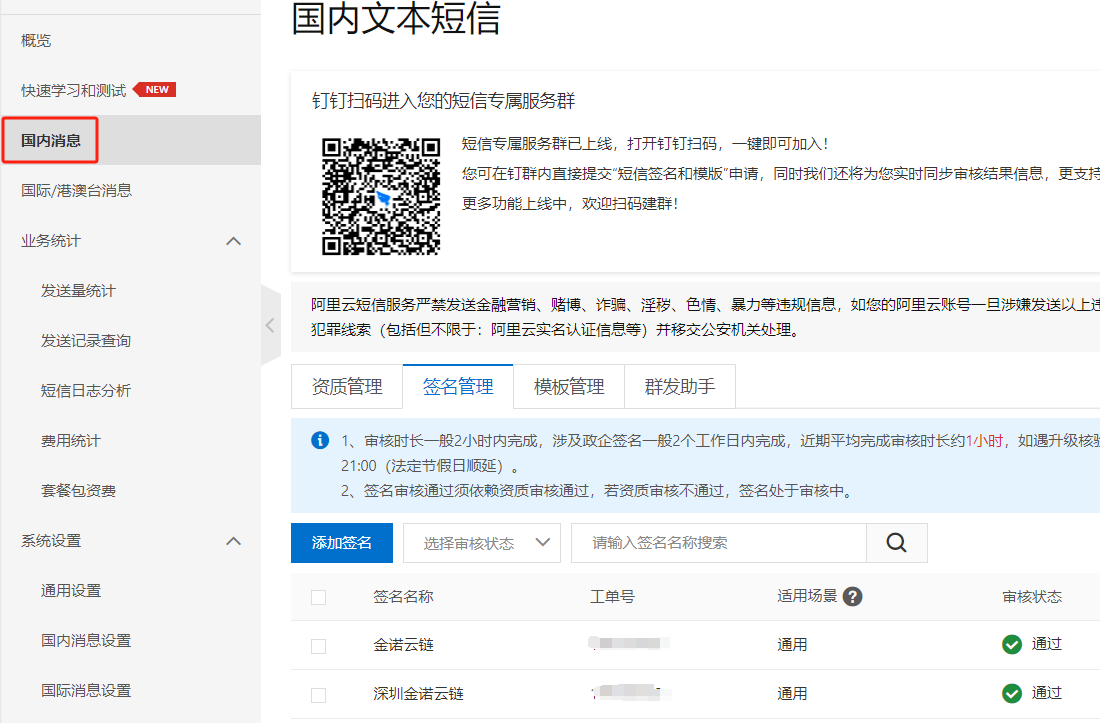Click the NEW badge next to 快速学习和测试
1100x723 pixels.
coord(155,90)
